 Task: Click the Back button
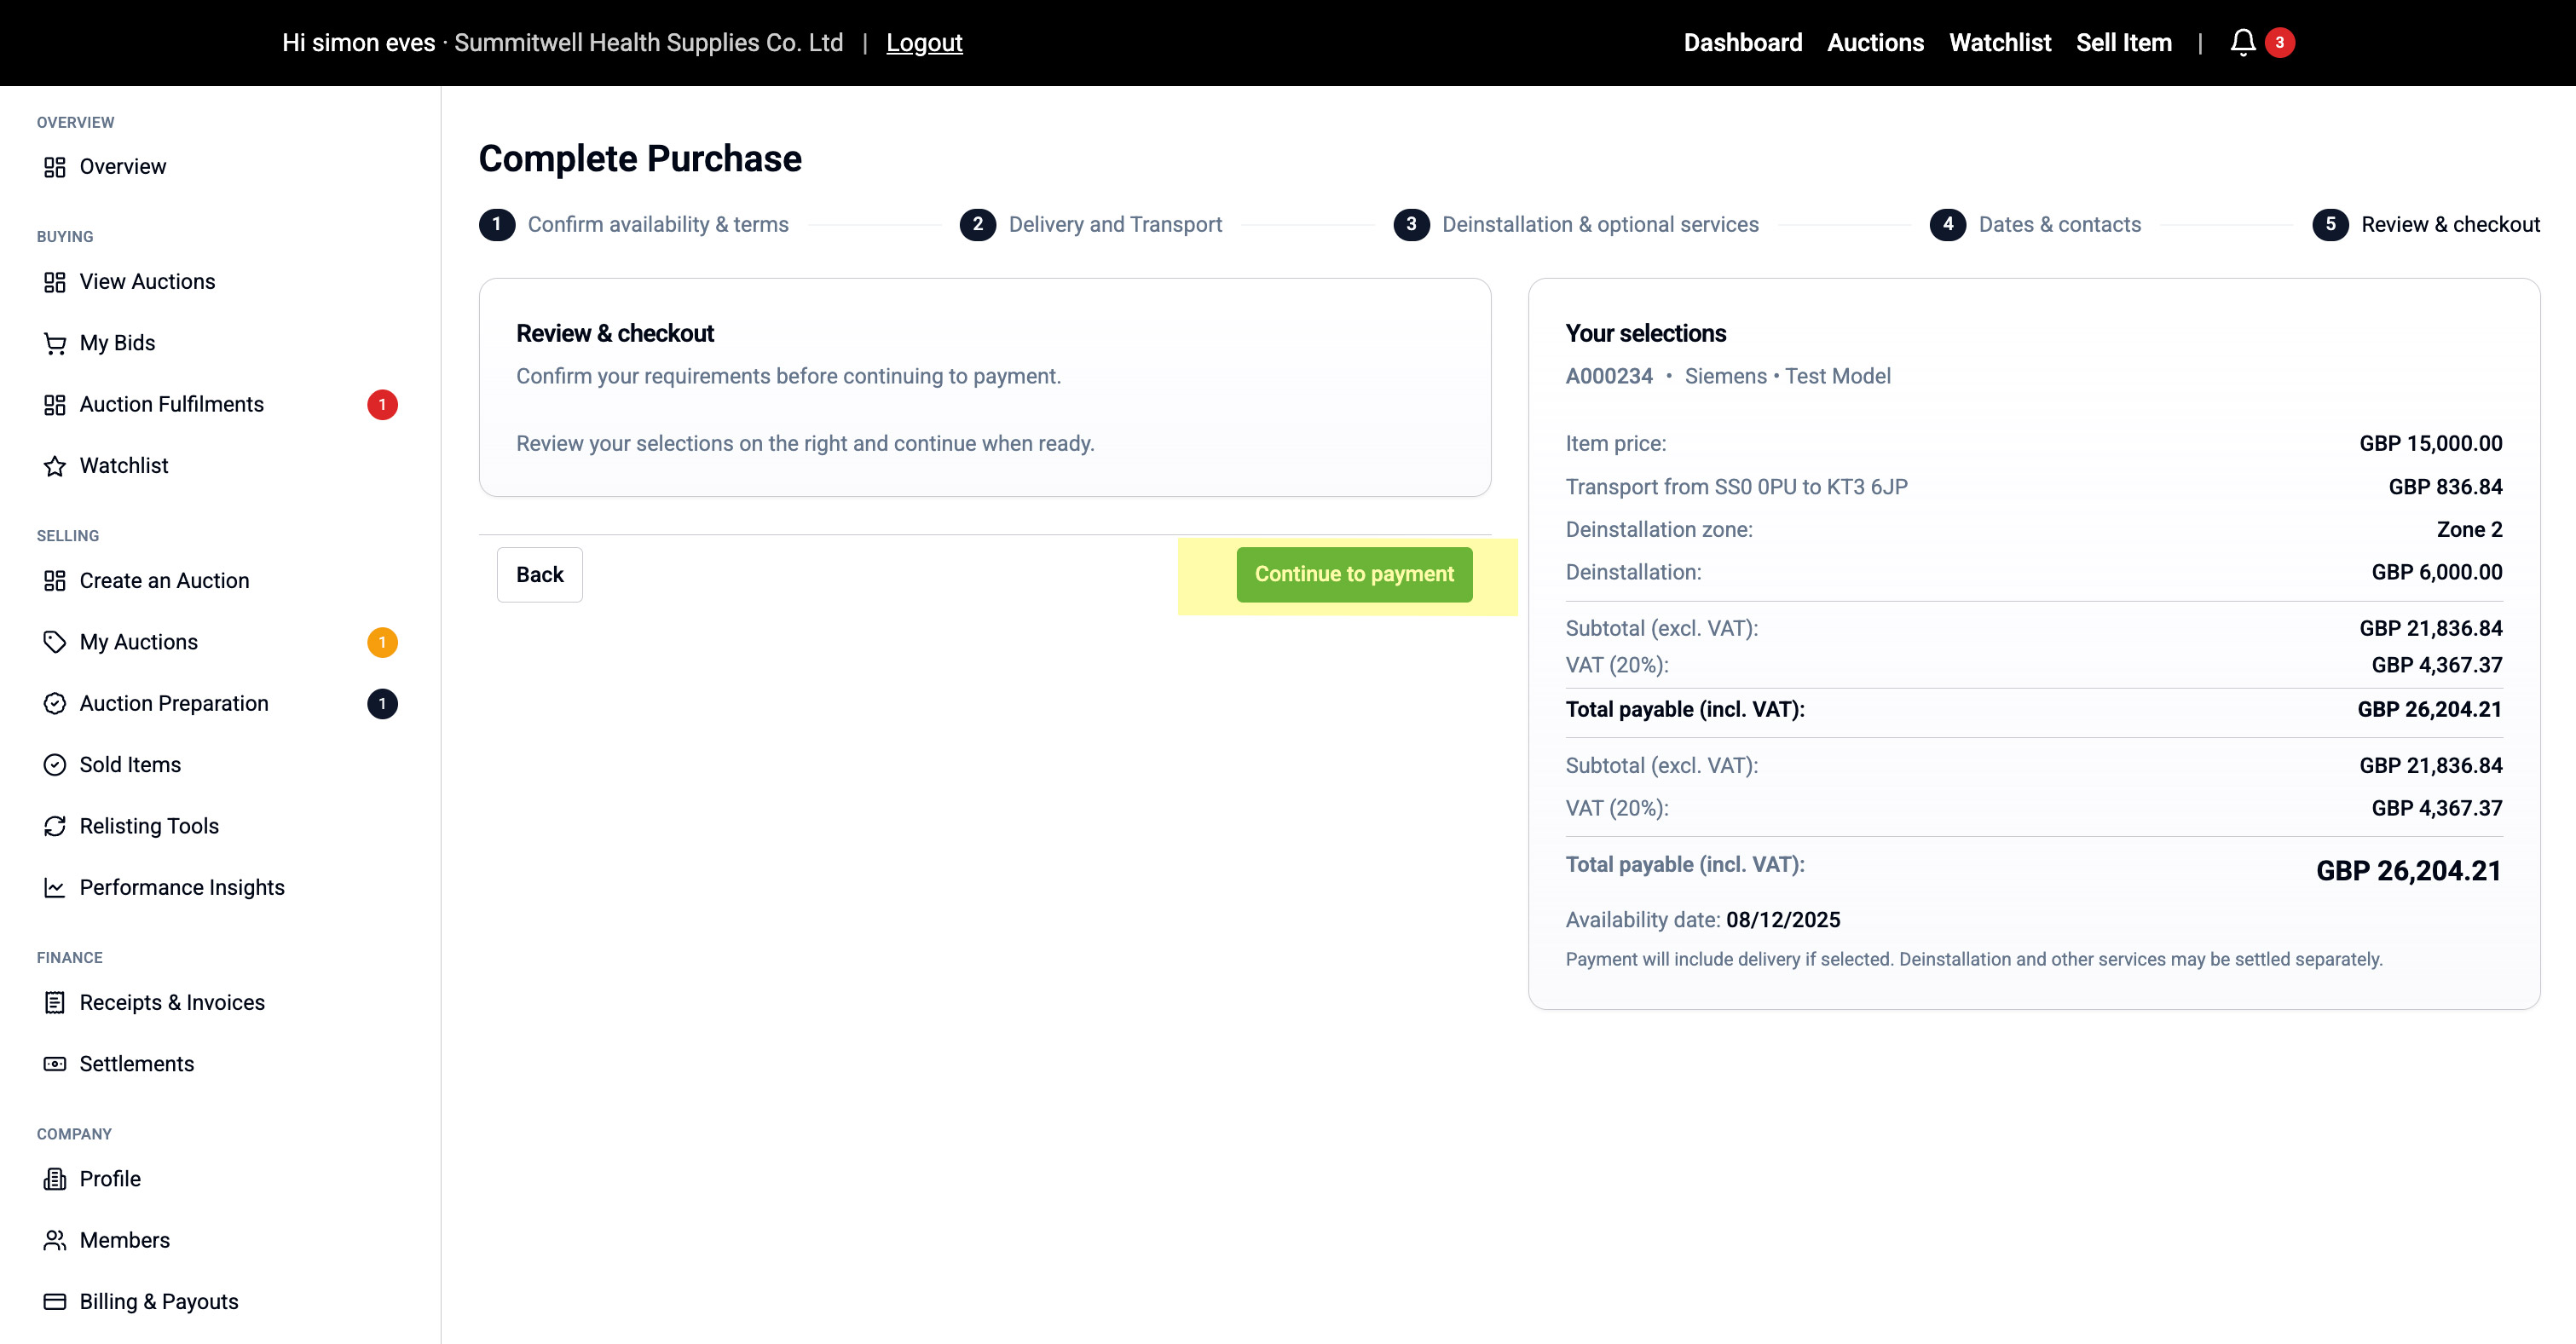(x=539, y=574)
